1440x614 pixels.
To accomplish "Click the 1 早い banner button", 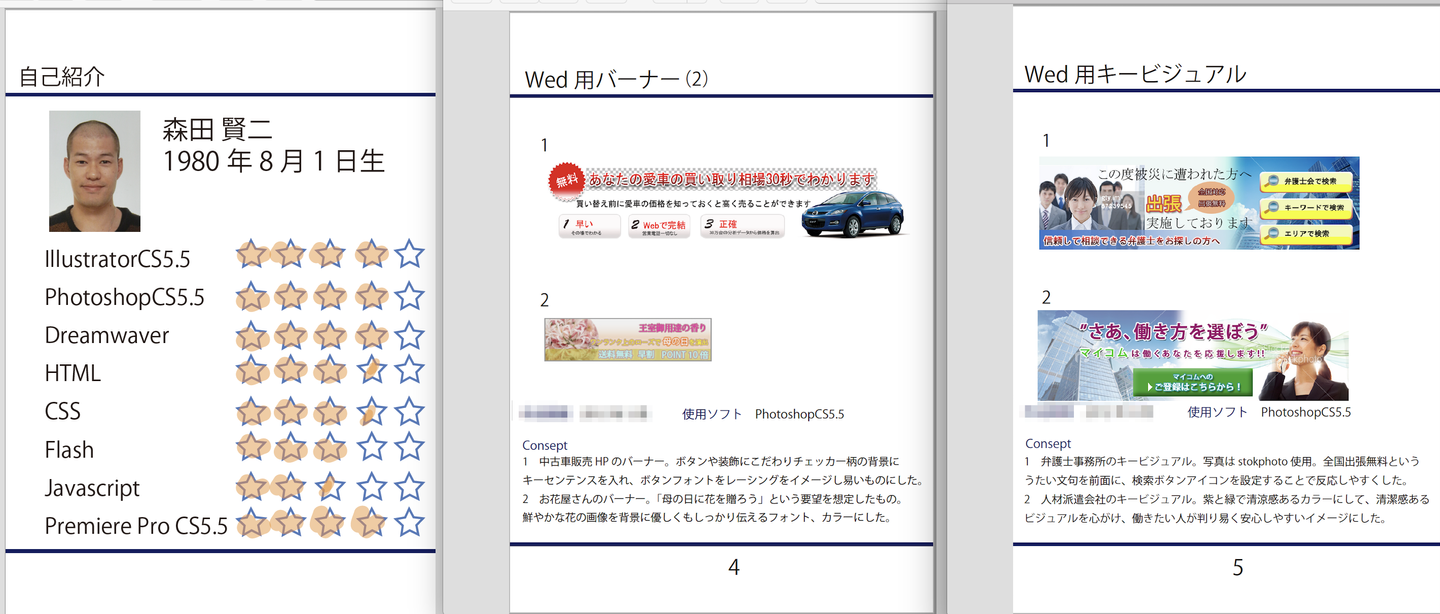I will pos(590,227).
